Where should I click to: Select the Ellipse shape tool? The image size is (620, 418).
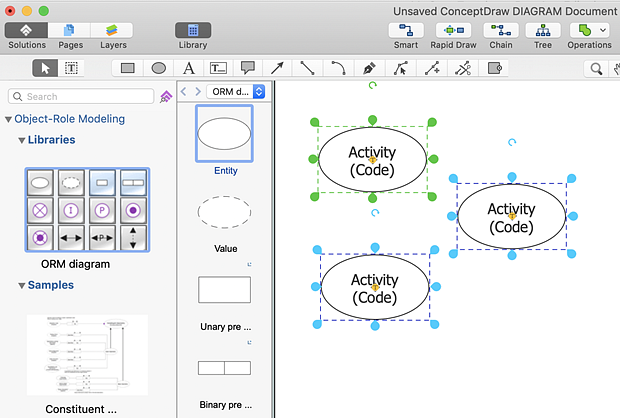[158, 68]
